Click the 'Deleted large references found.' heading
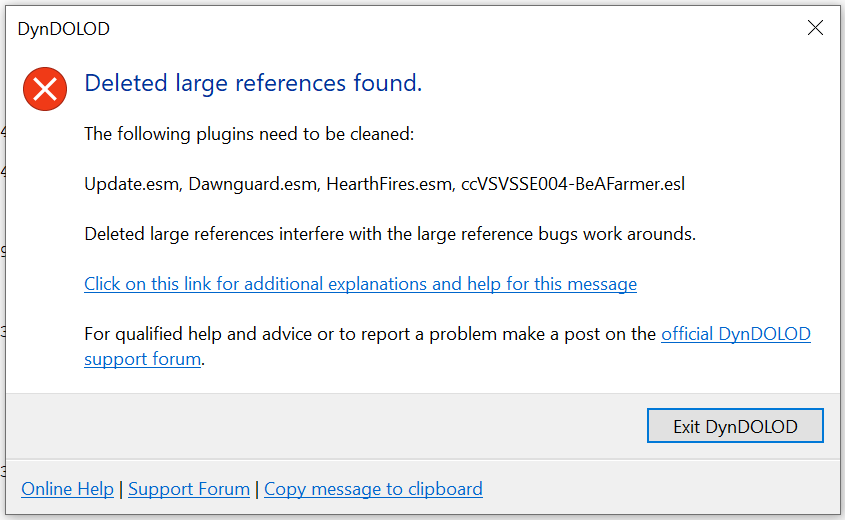This screenshot has height=520, width=845. (x=253, y=83)
